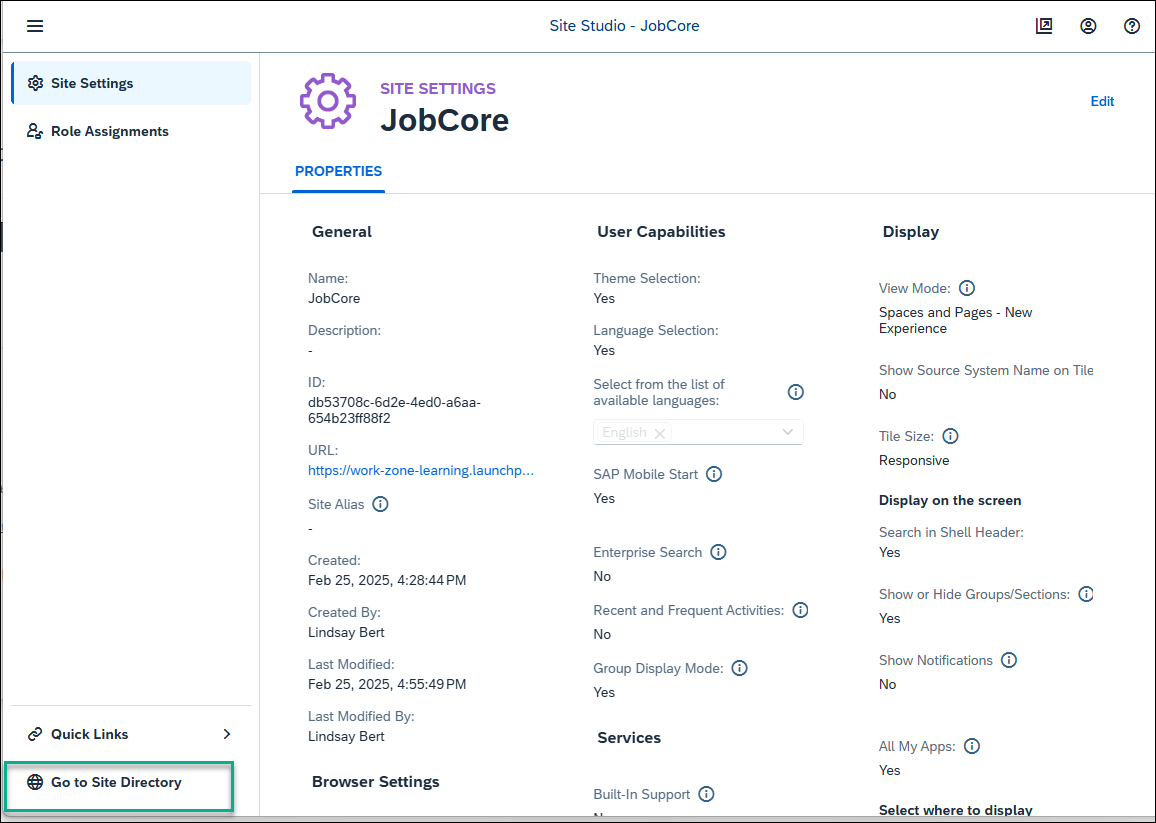Click the Edit button
Image resolution: width=1156 pixels, height=823 pixels.
click(x=1102, y=101)
